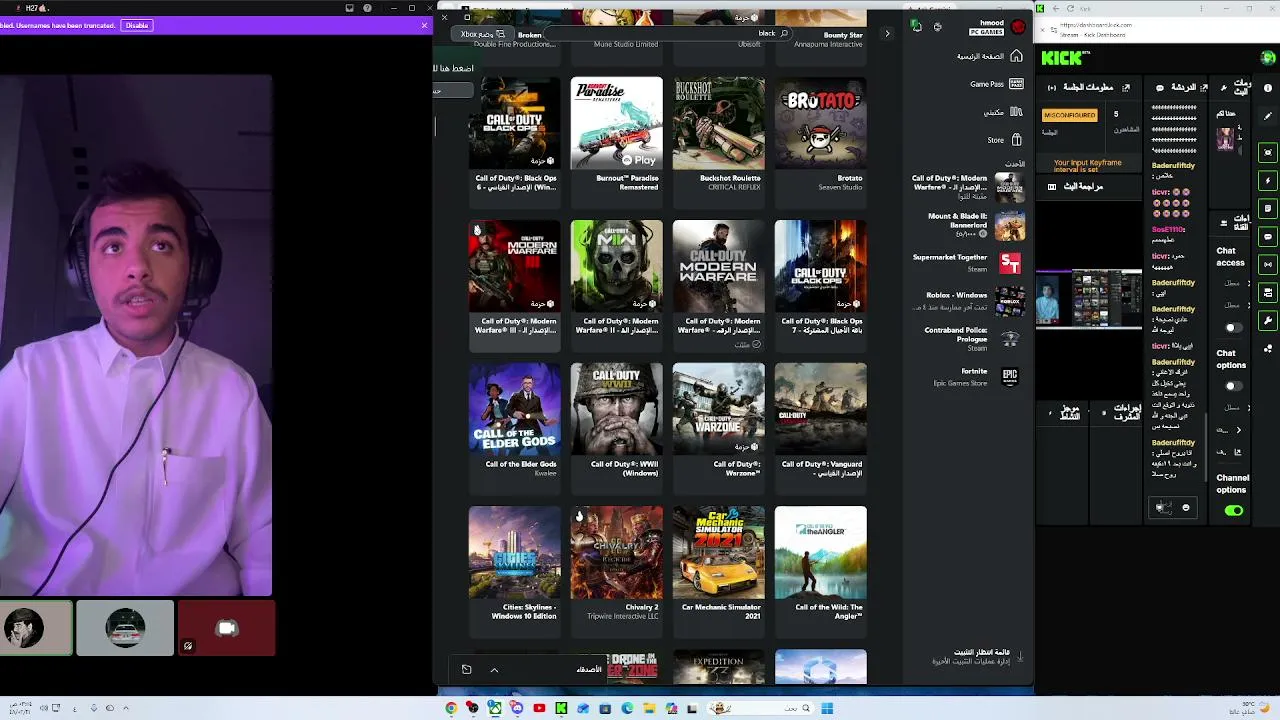1280x720 pixels.
Task: Open Fortnite in the recent games list
Action: (966, 376)
